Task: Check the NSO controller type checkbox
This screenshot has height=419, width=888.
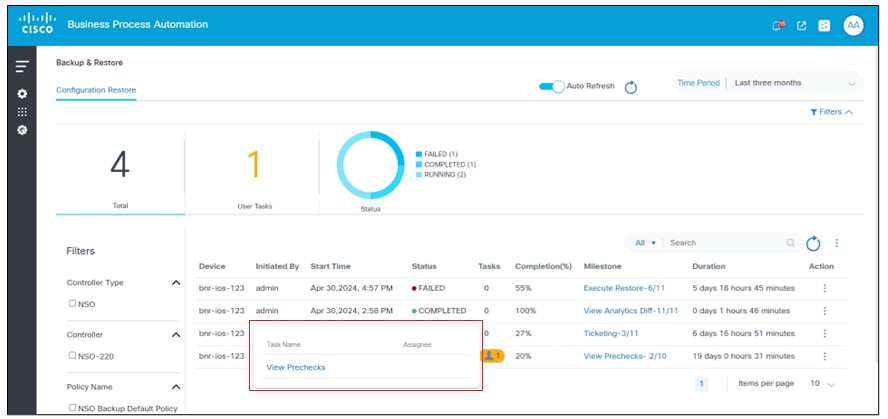Action: 72,303
